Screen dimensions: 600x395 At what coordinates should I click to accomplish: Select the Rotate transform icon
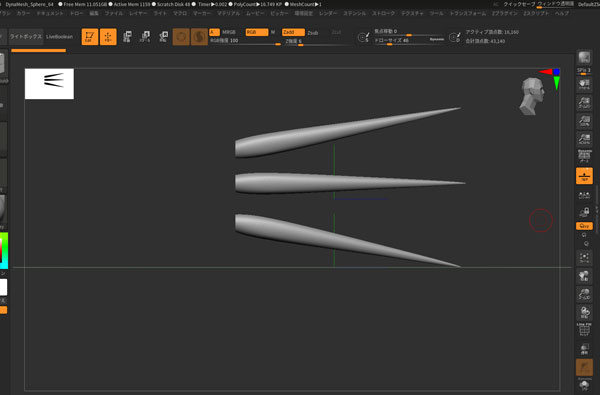pos(163,37)
